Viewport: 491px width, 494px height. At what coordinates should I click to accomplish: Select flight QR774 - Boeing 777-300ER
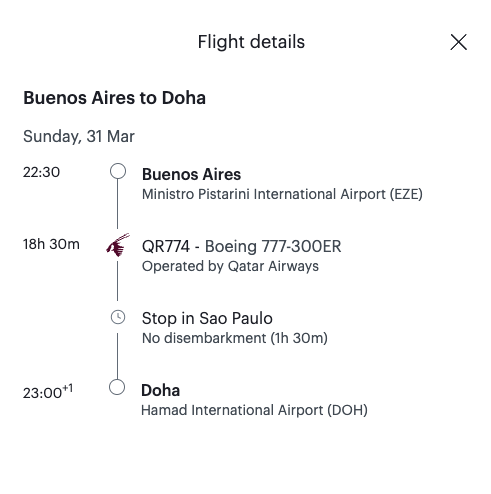(241, 246)
